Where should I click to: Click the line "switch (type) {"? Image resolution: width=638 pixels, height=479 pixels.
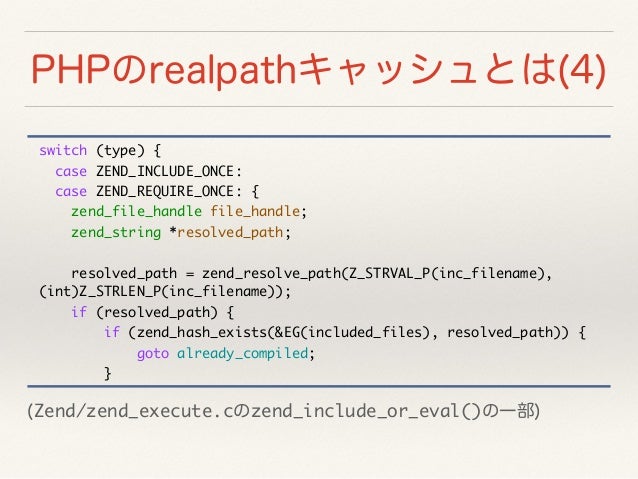pos(100,151)
